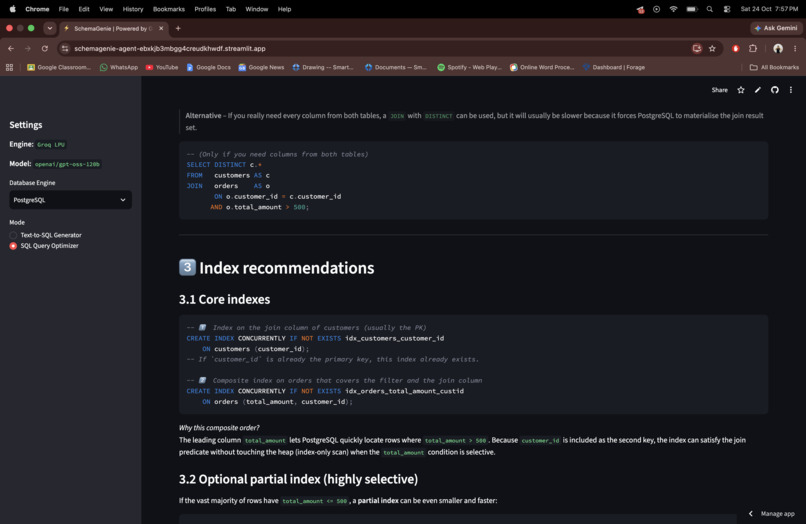Click the red recording extension icon
806x524 pixels.
(736, 48)
